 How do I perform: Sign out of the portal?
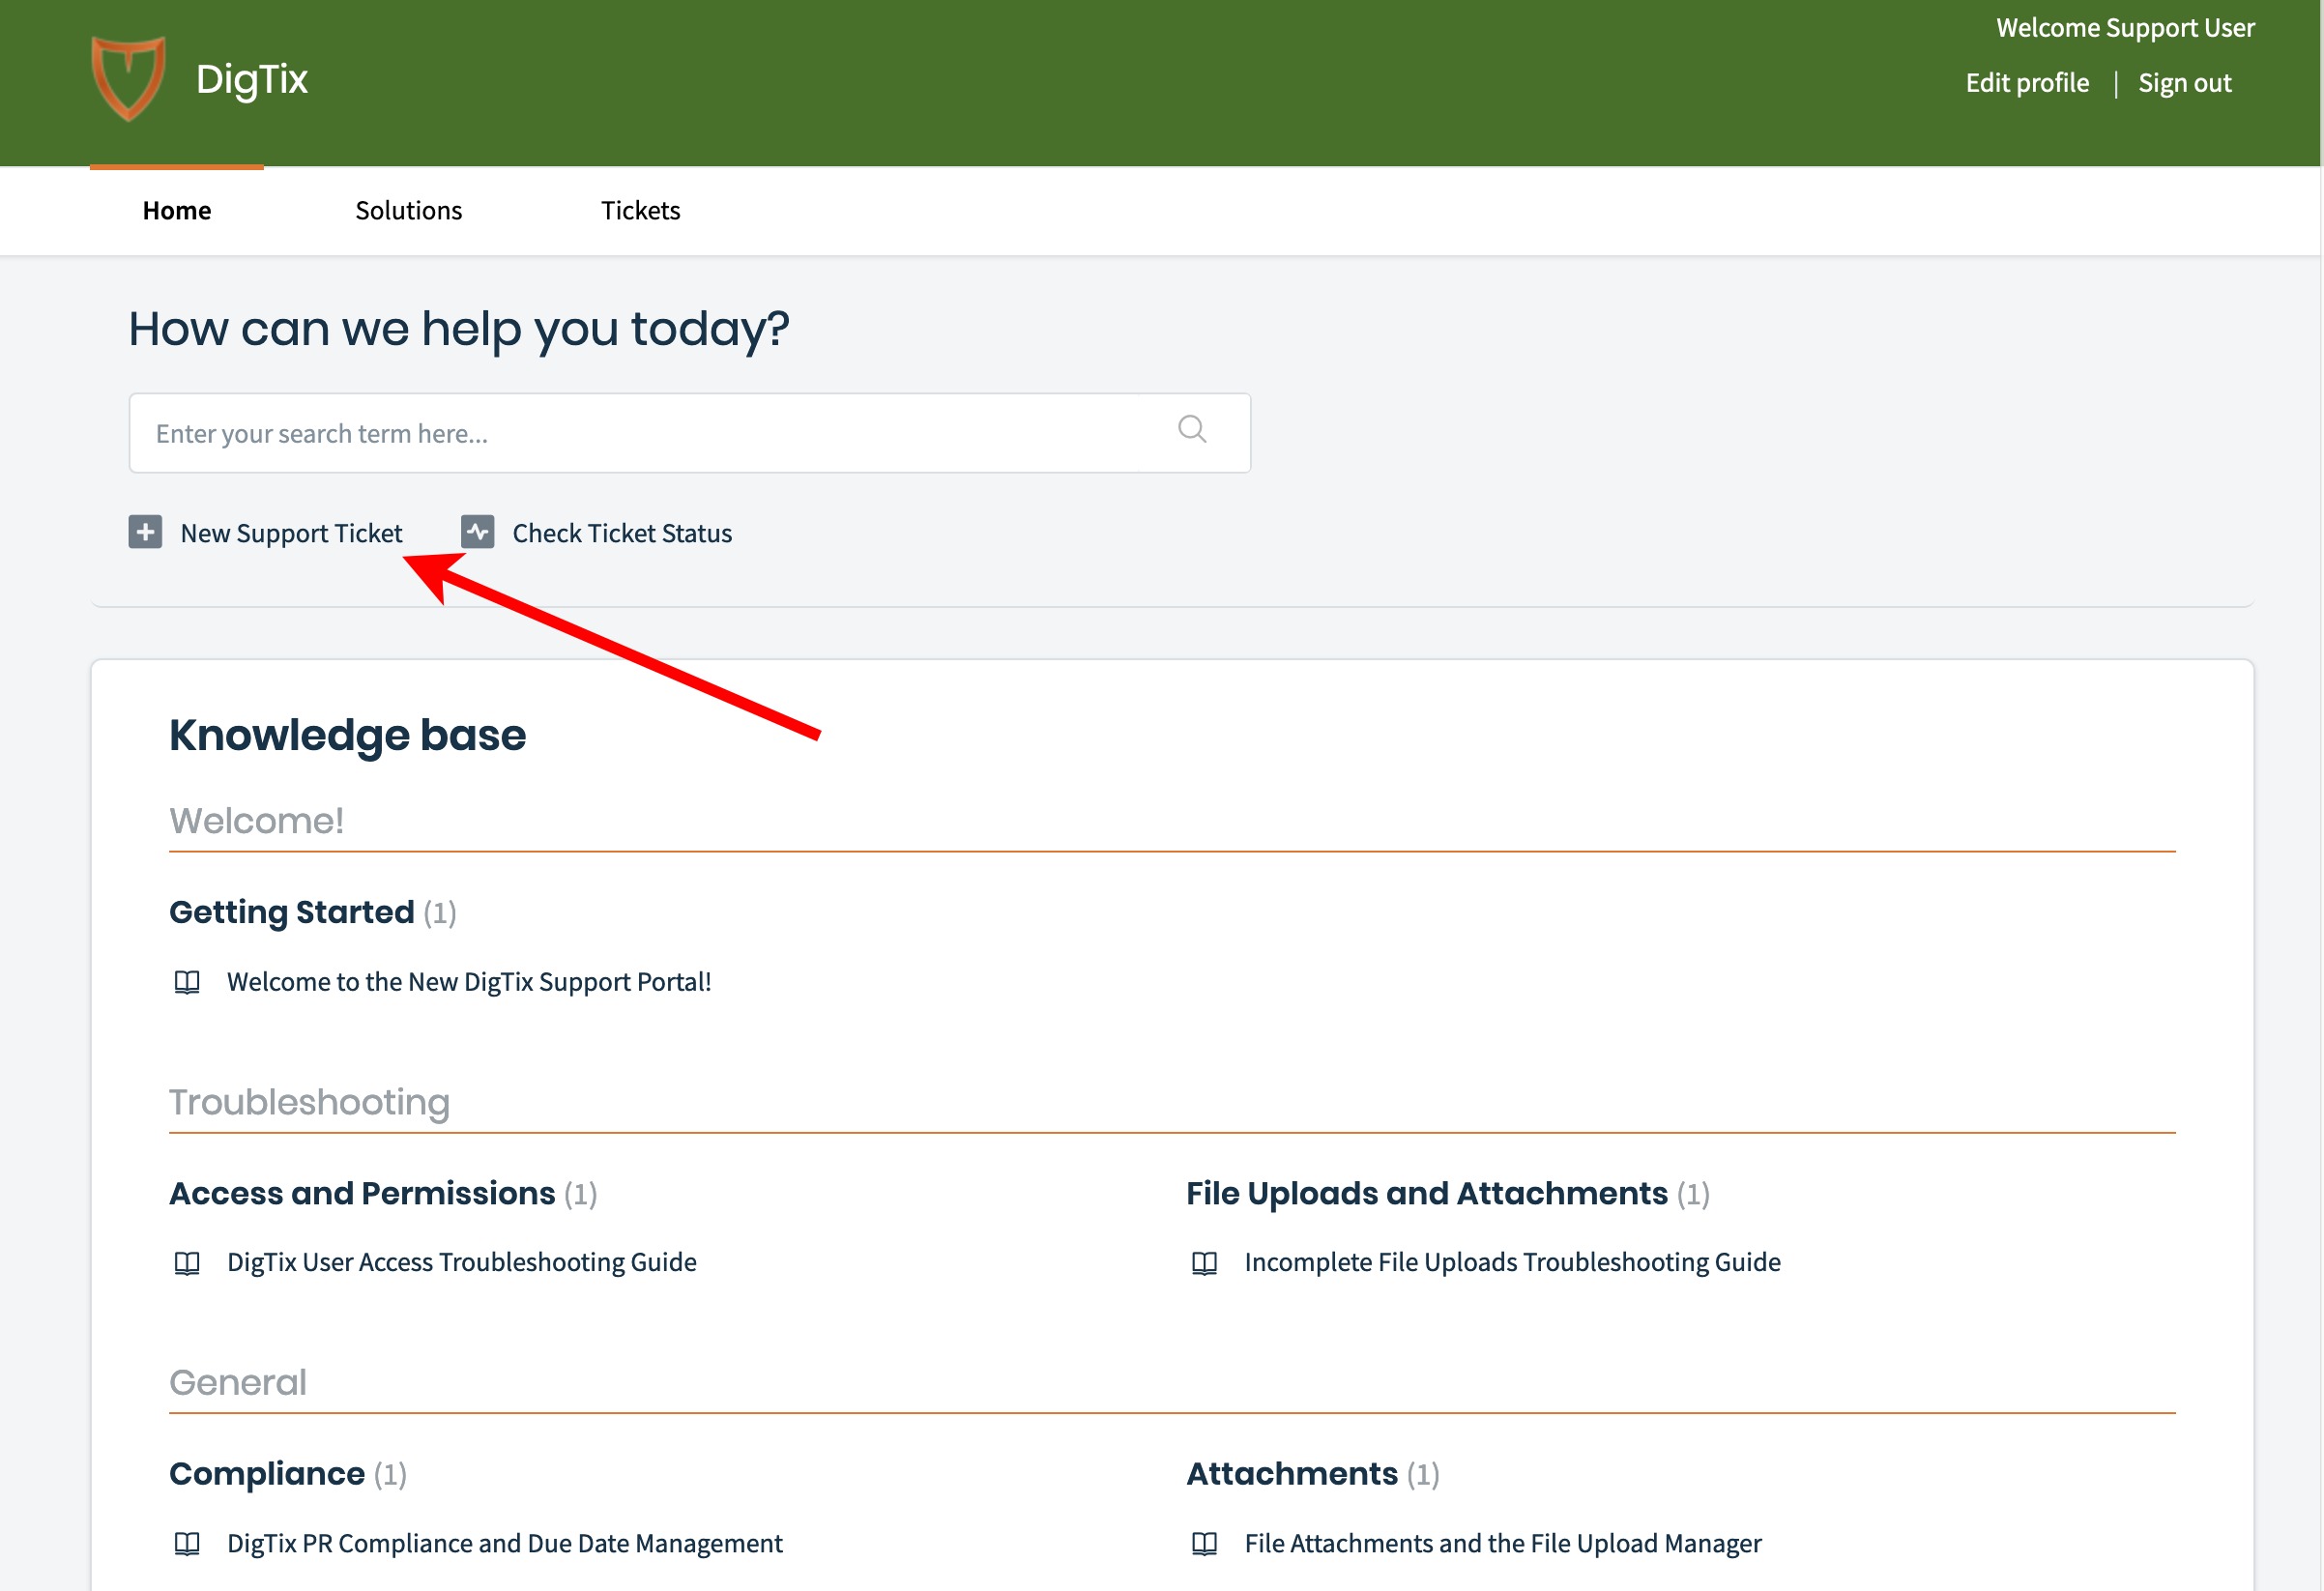[x=2184, y=83]
